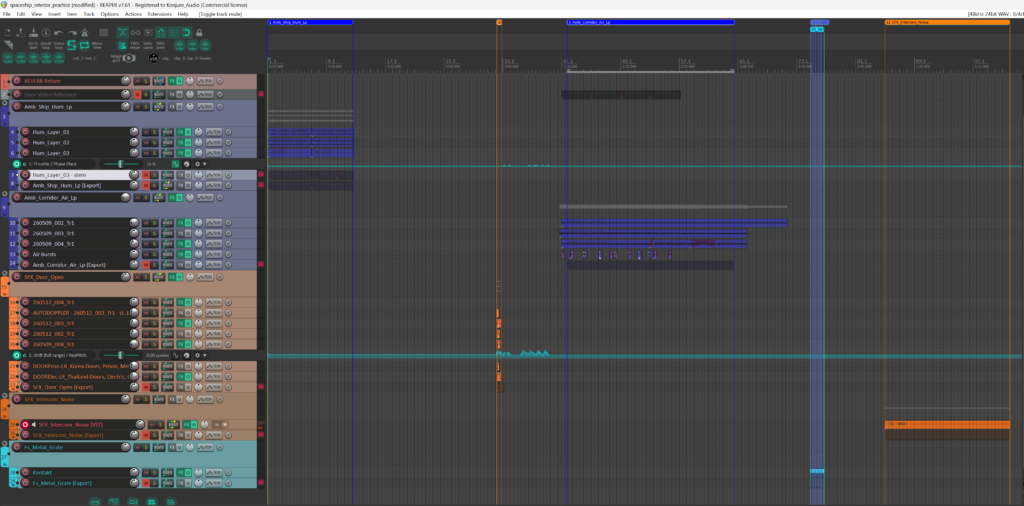The height and width of the screenshot is (506, 1024).
Task: Mute the Fs_Metal_Grate folder track
Action: pos(137,447)
